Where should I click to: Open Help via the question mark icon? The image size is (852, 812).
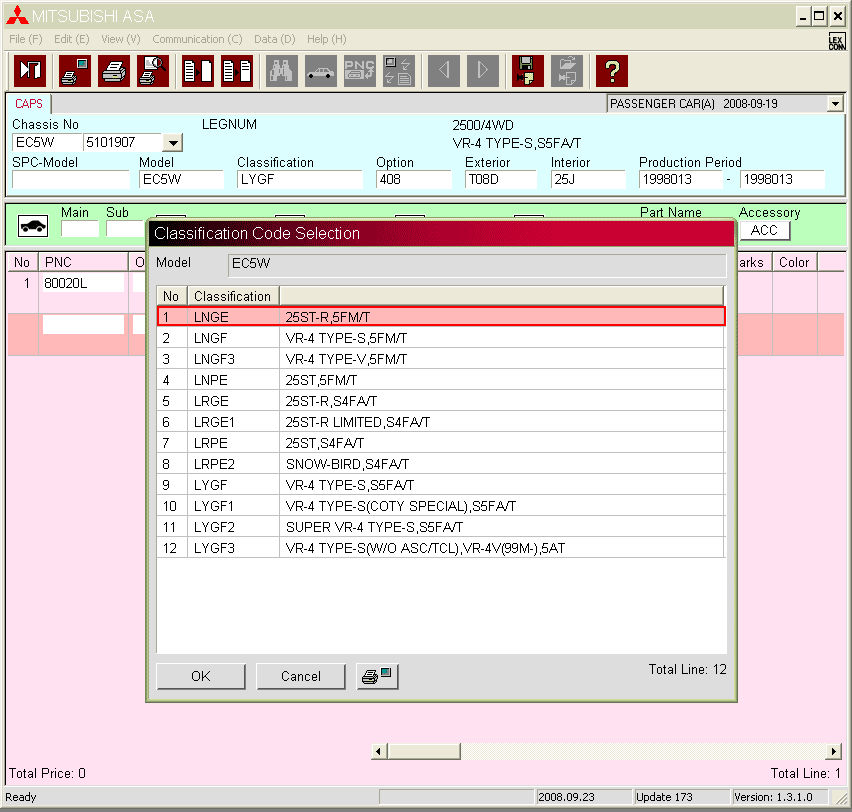(x=612, y=70)
